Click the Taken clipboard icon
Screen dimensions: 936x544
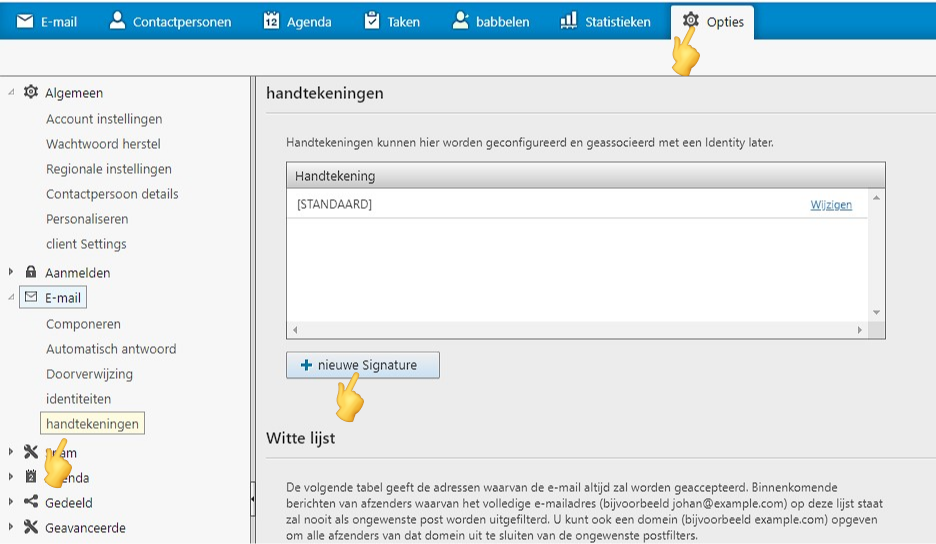click(x=372, y=20)
